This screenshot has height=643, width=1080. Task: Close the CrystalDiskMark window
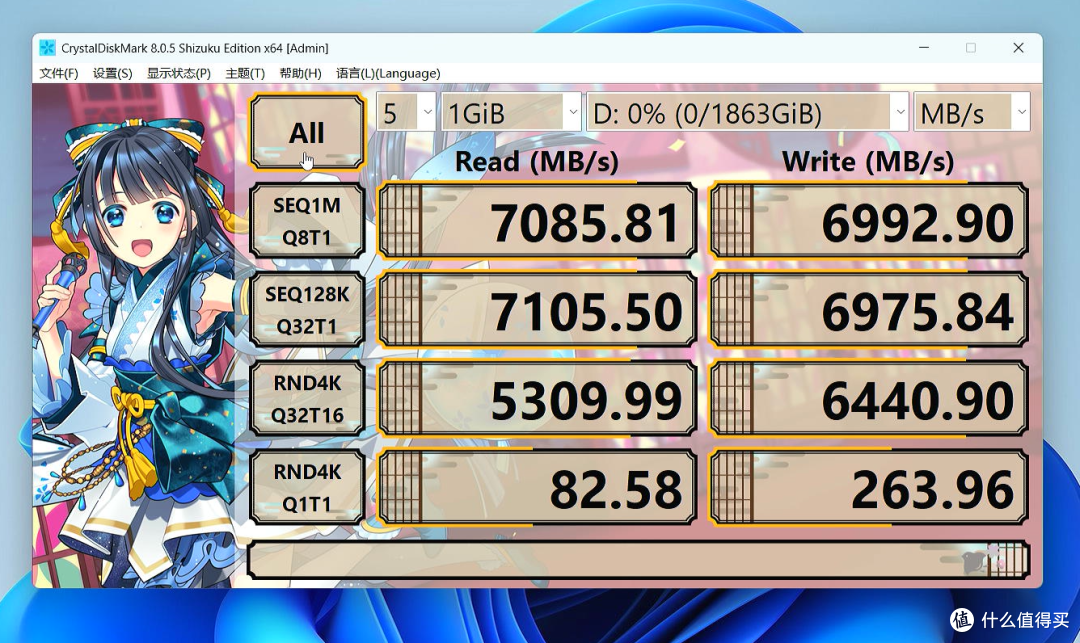tap(1018, 48)
